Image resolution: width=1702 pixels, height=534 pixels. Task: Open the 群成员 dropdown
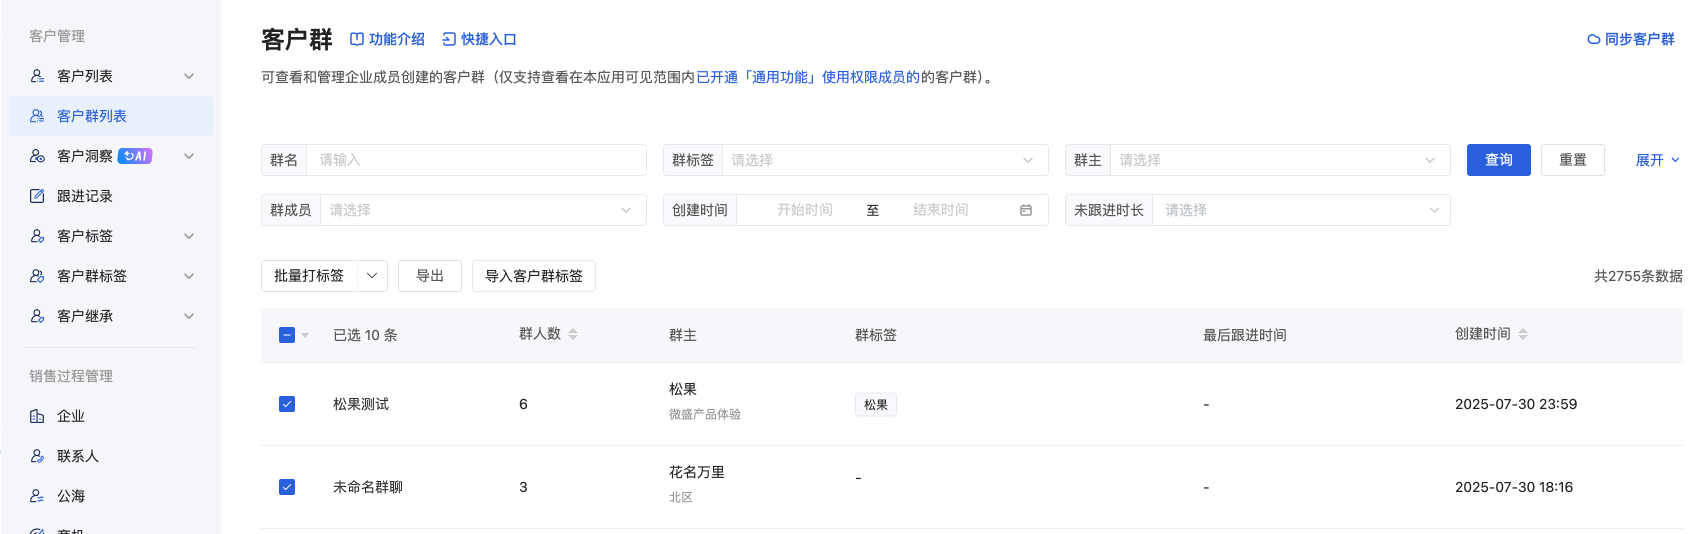[x=483, y=210]
